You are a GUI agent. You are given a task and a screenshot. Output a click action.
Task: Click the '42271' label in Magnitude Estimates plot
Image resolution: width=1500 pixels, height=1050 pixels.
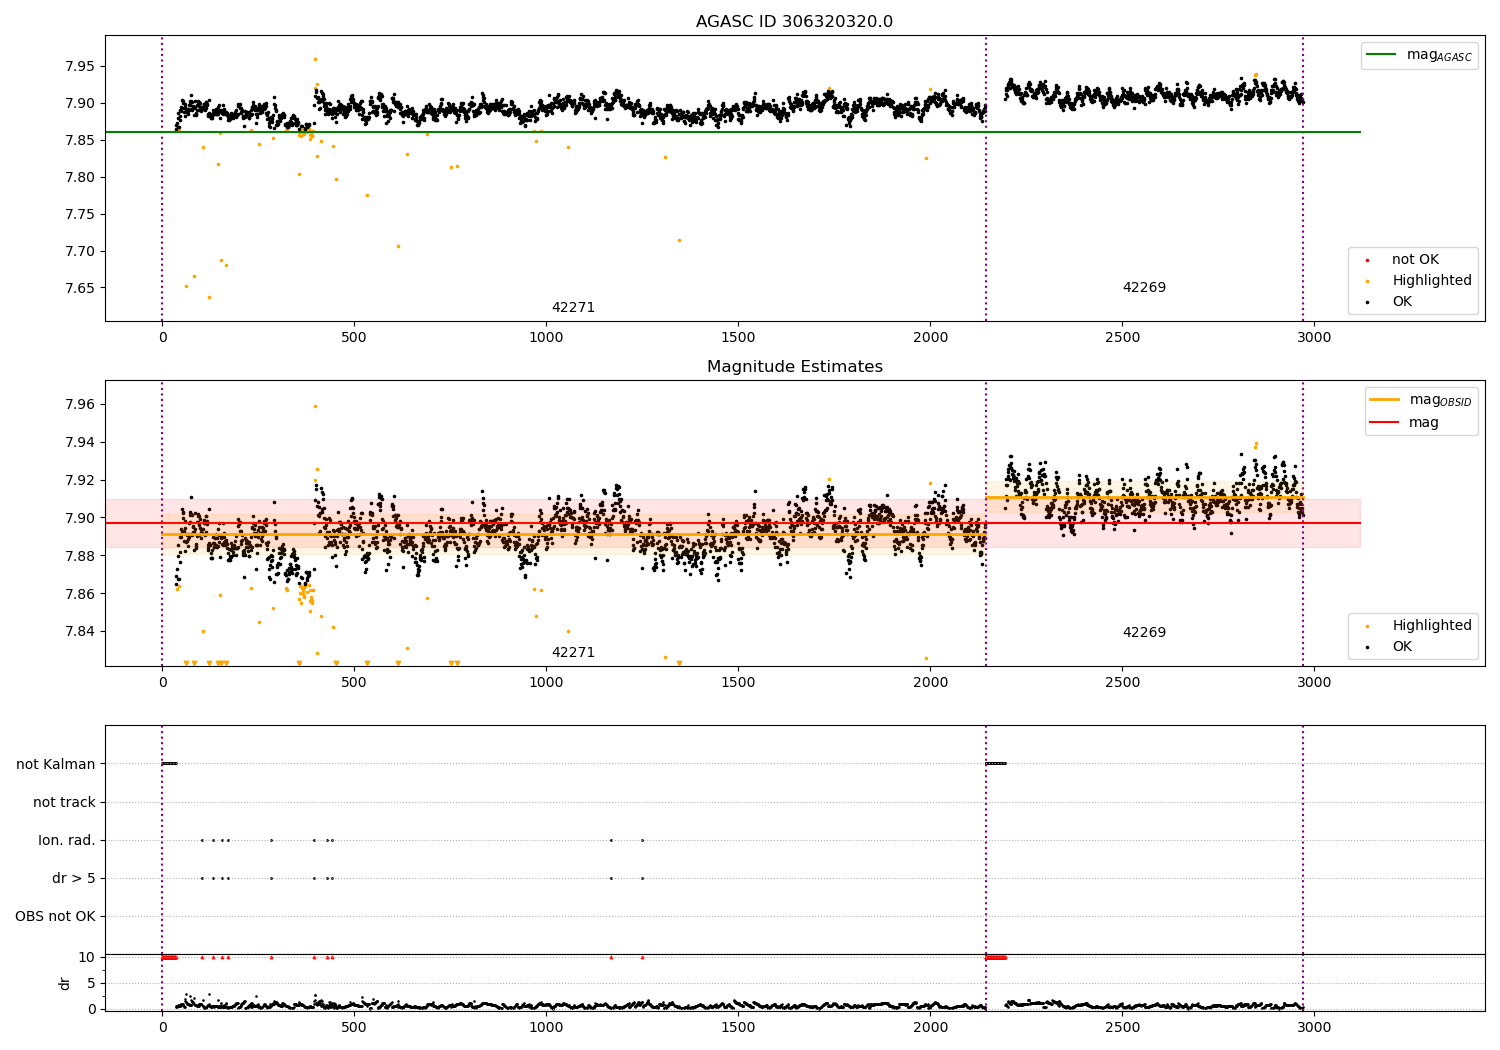[573, 653]
